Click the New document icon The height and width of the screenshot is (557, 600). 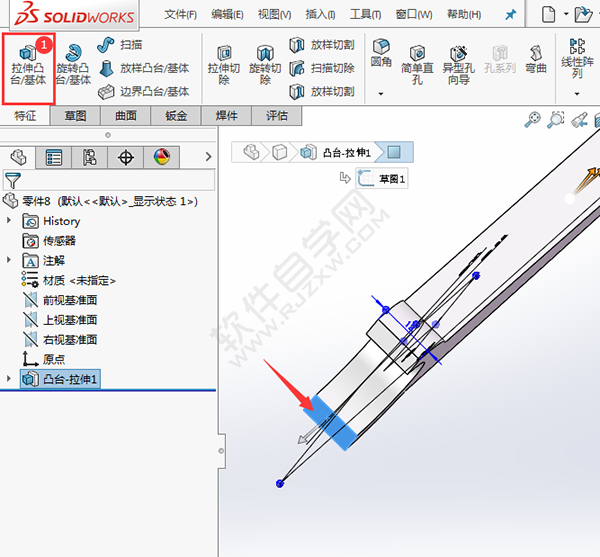pyautogui.click(x=548, y=15)
